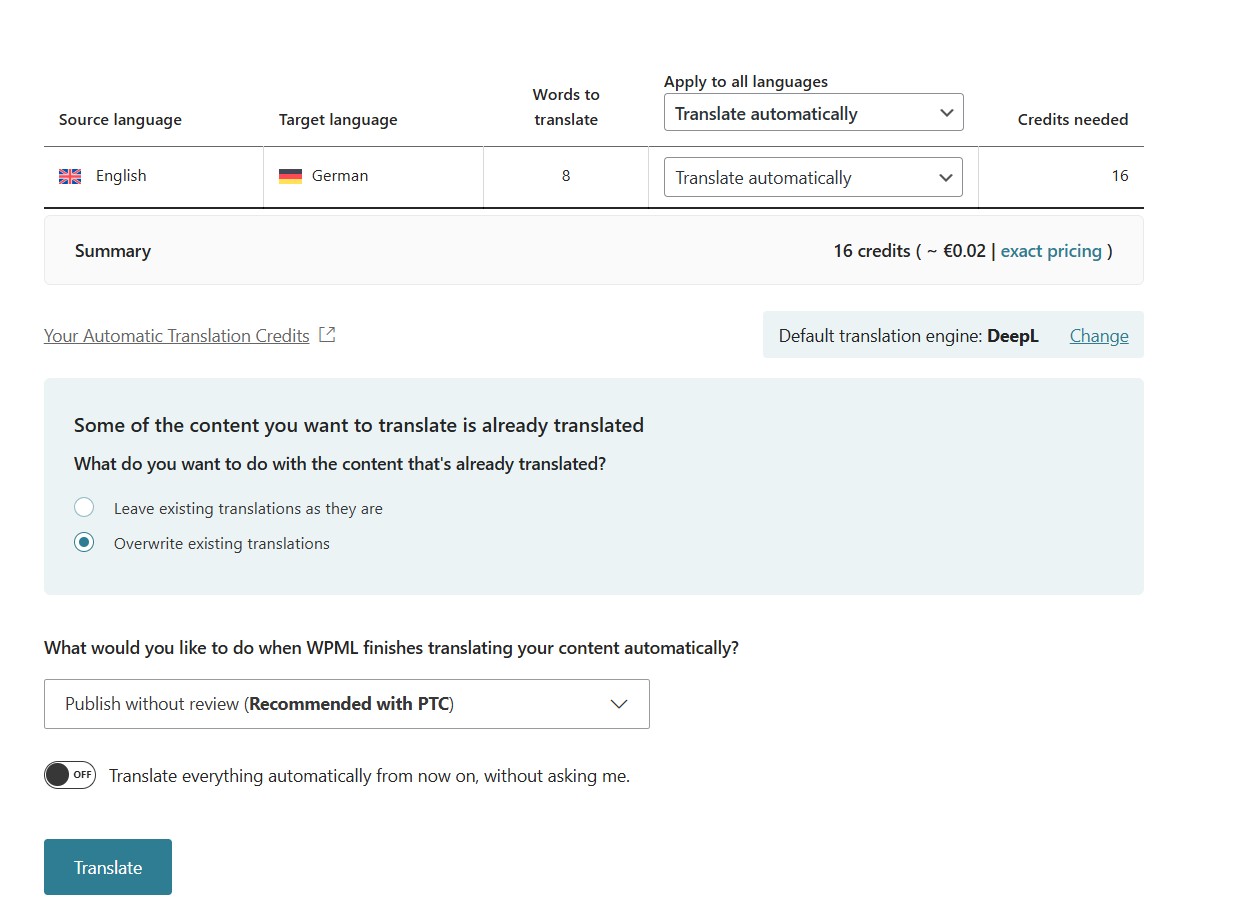This screenshot has width=1253, height=898.
Task: Click the chevron on the Apply to all languages dropdown
Action: [x=946, y=113]
